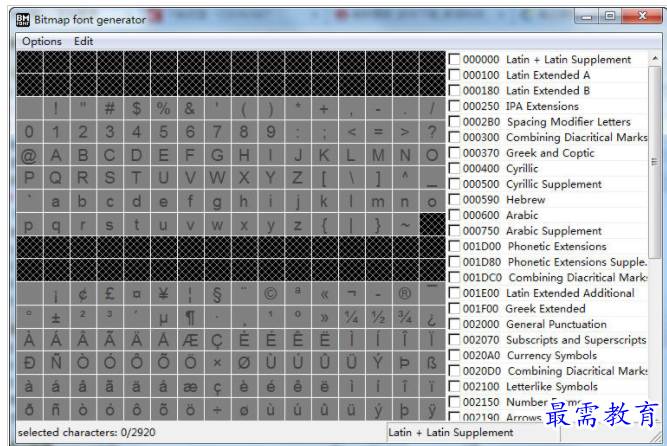
Task: Select the capital M glyph
Action: pyautogui.click(x=378, y=155)
